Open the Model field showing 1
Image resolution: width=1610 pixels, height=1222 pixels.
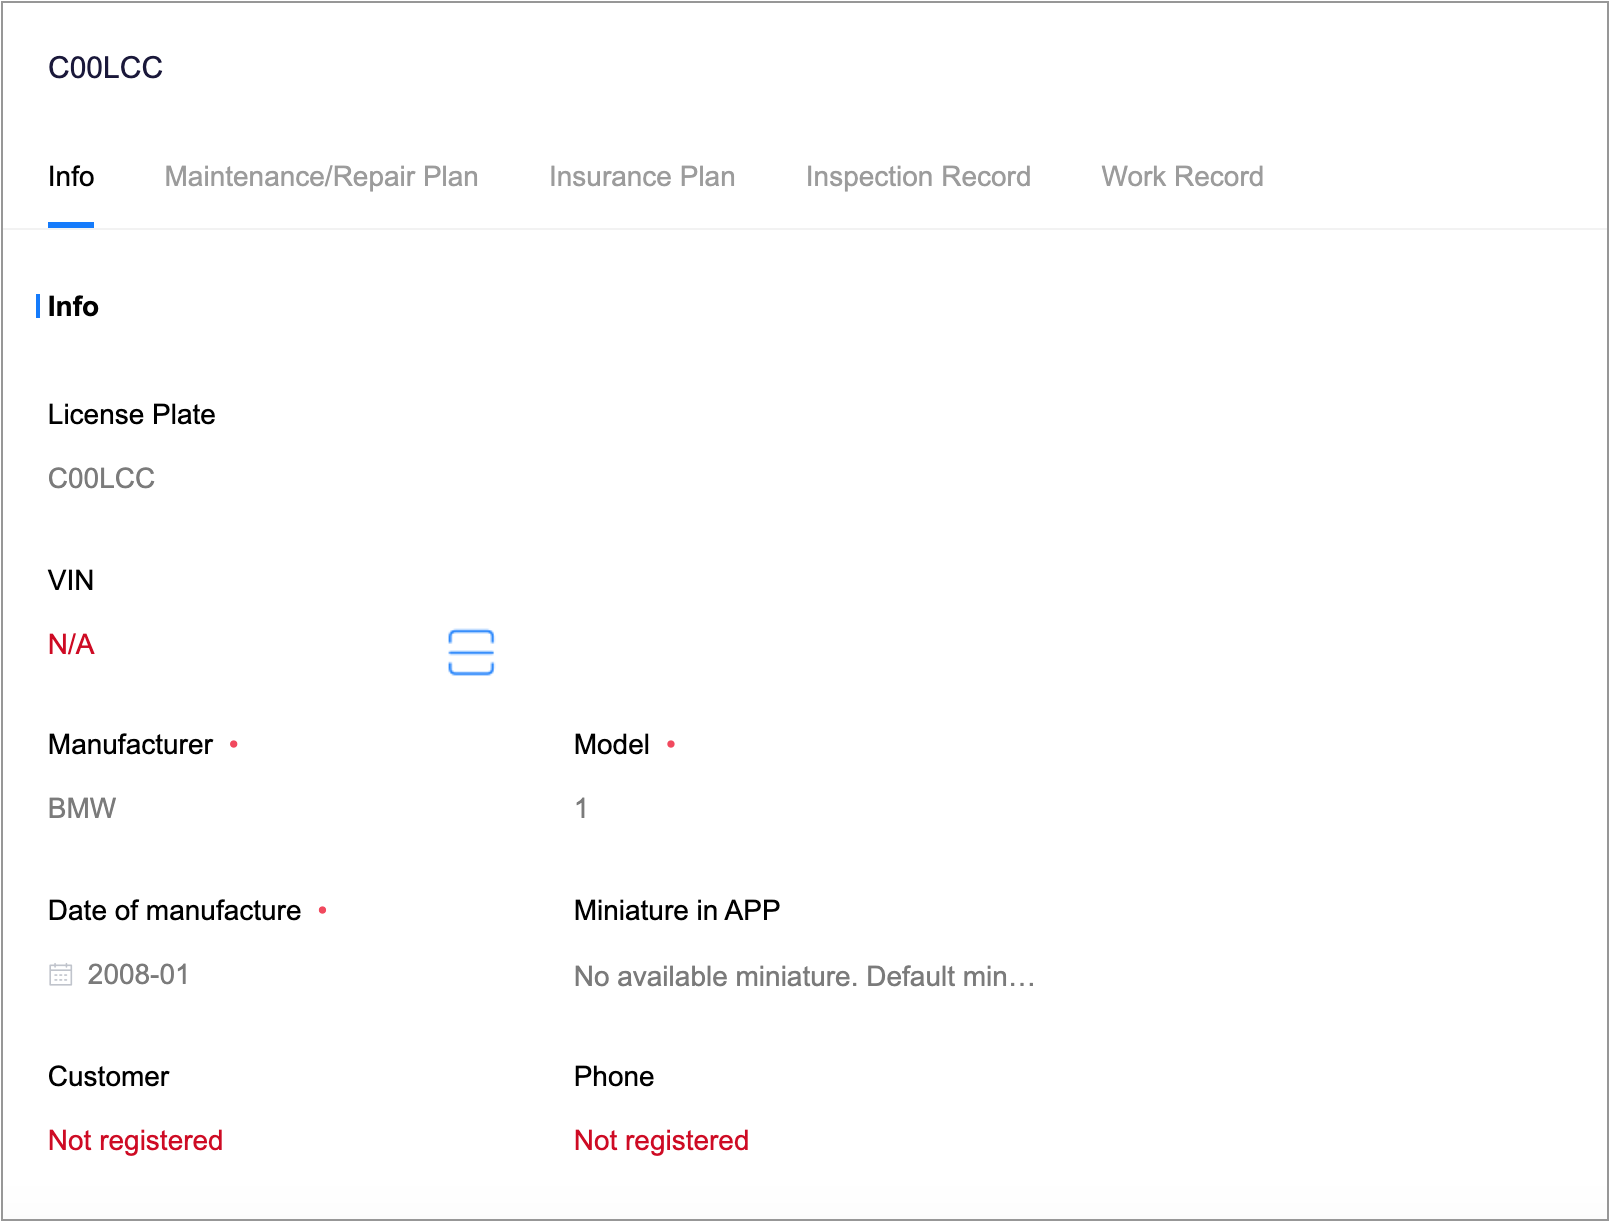[581, 809]
